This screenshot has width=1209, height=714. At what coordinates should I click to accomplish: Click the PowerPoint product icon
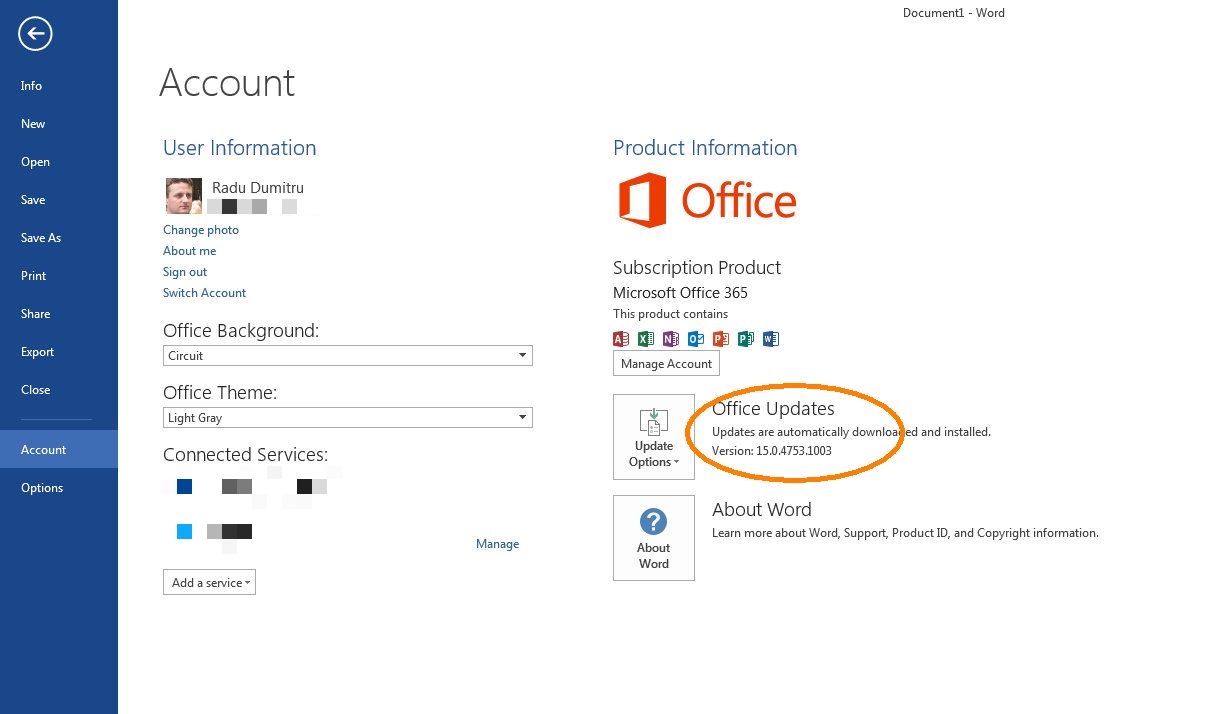click(x=721, y=339)
